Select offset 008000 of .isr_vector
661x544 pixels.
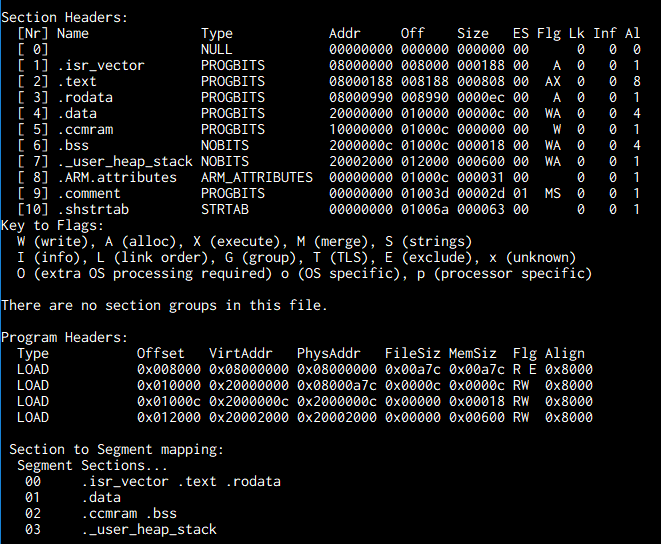[x=425, y=66]
